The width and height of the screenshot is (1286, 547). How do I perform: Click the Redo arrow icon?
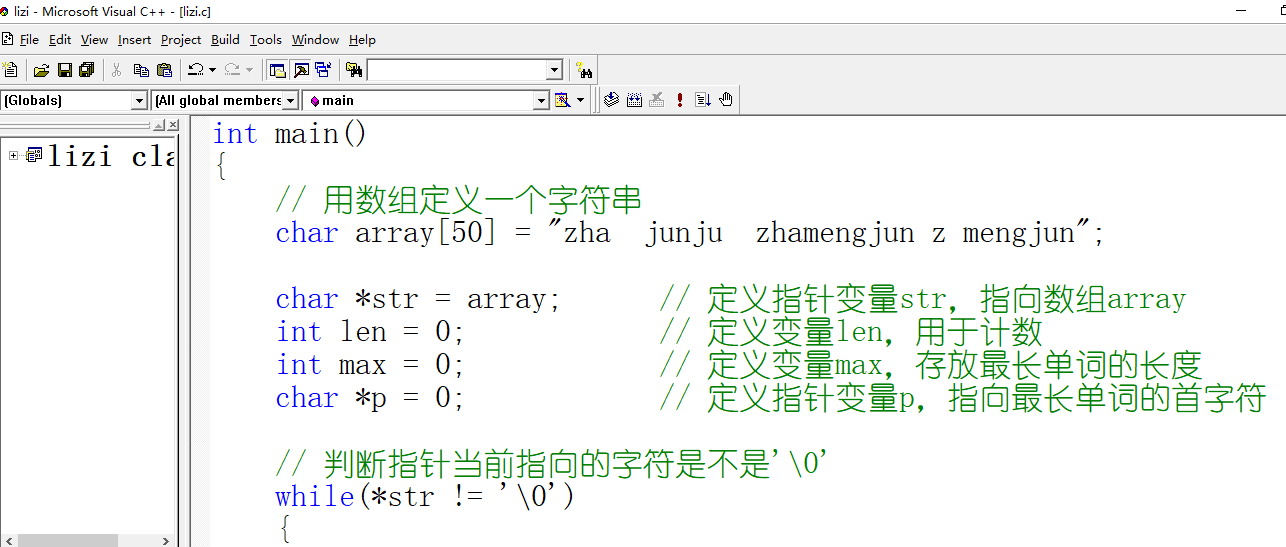pos(233,70)
